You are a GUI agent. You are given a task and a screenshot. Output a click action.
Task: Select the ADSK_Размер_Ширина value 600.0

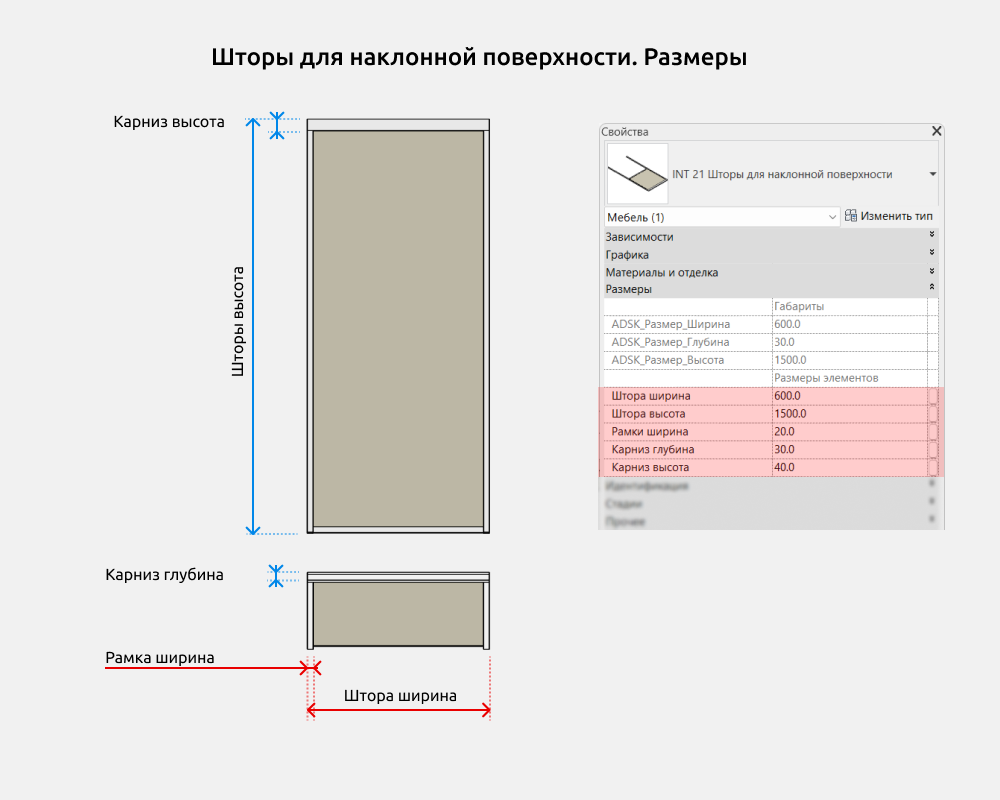[849, 324]
